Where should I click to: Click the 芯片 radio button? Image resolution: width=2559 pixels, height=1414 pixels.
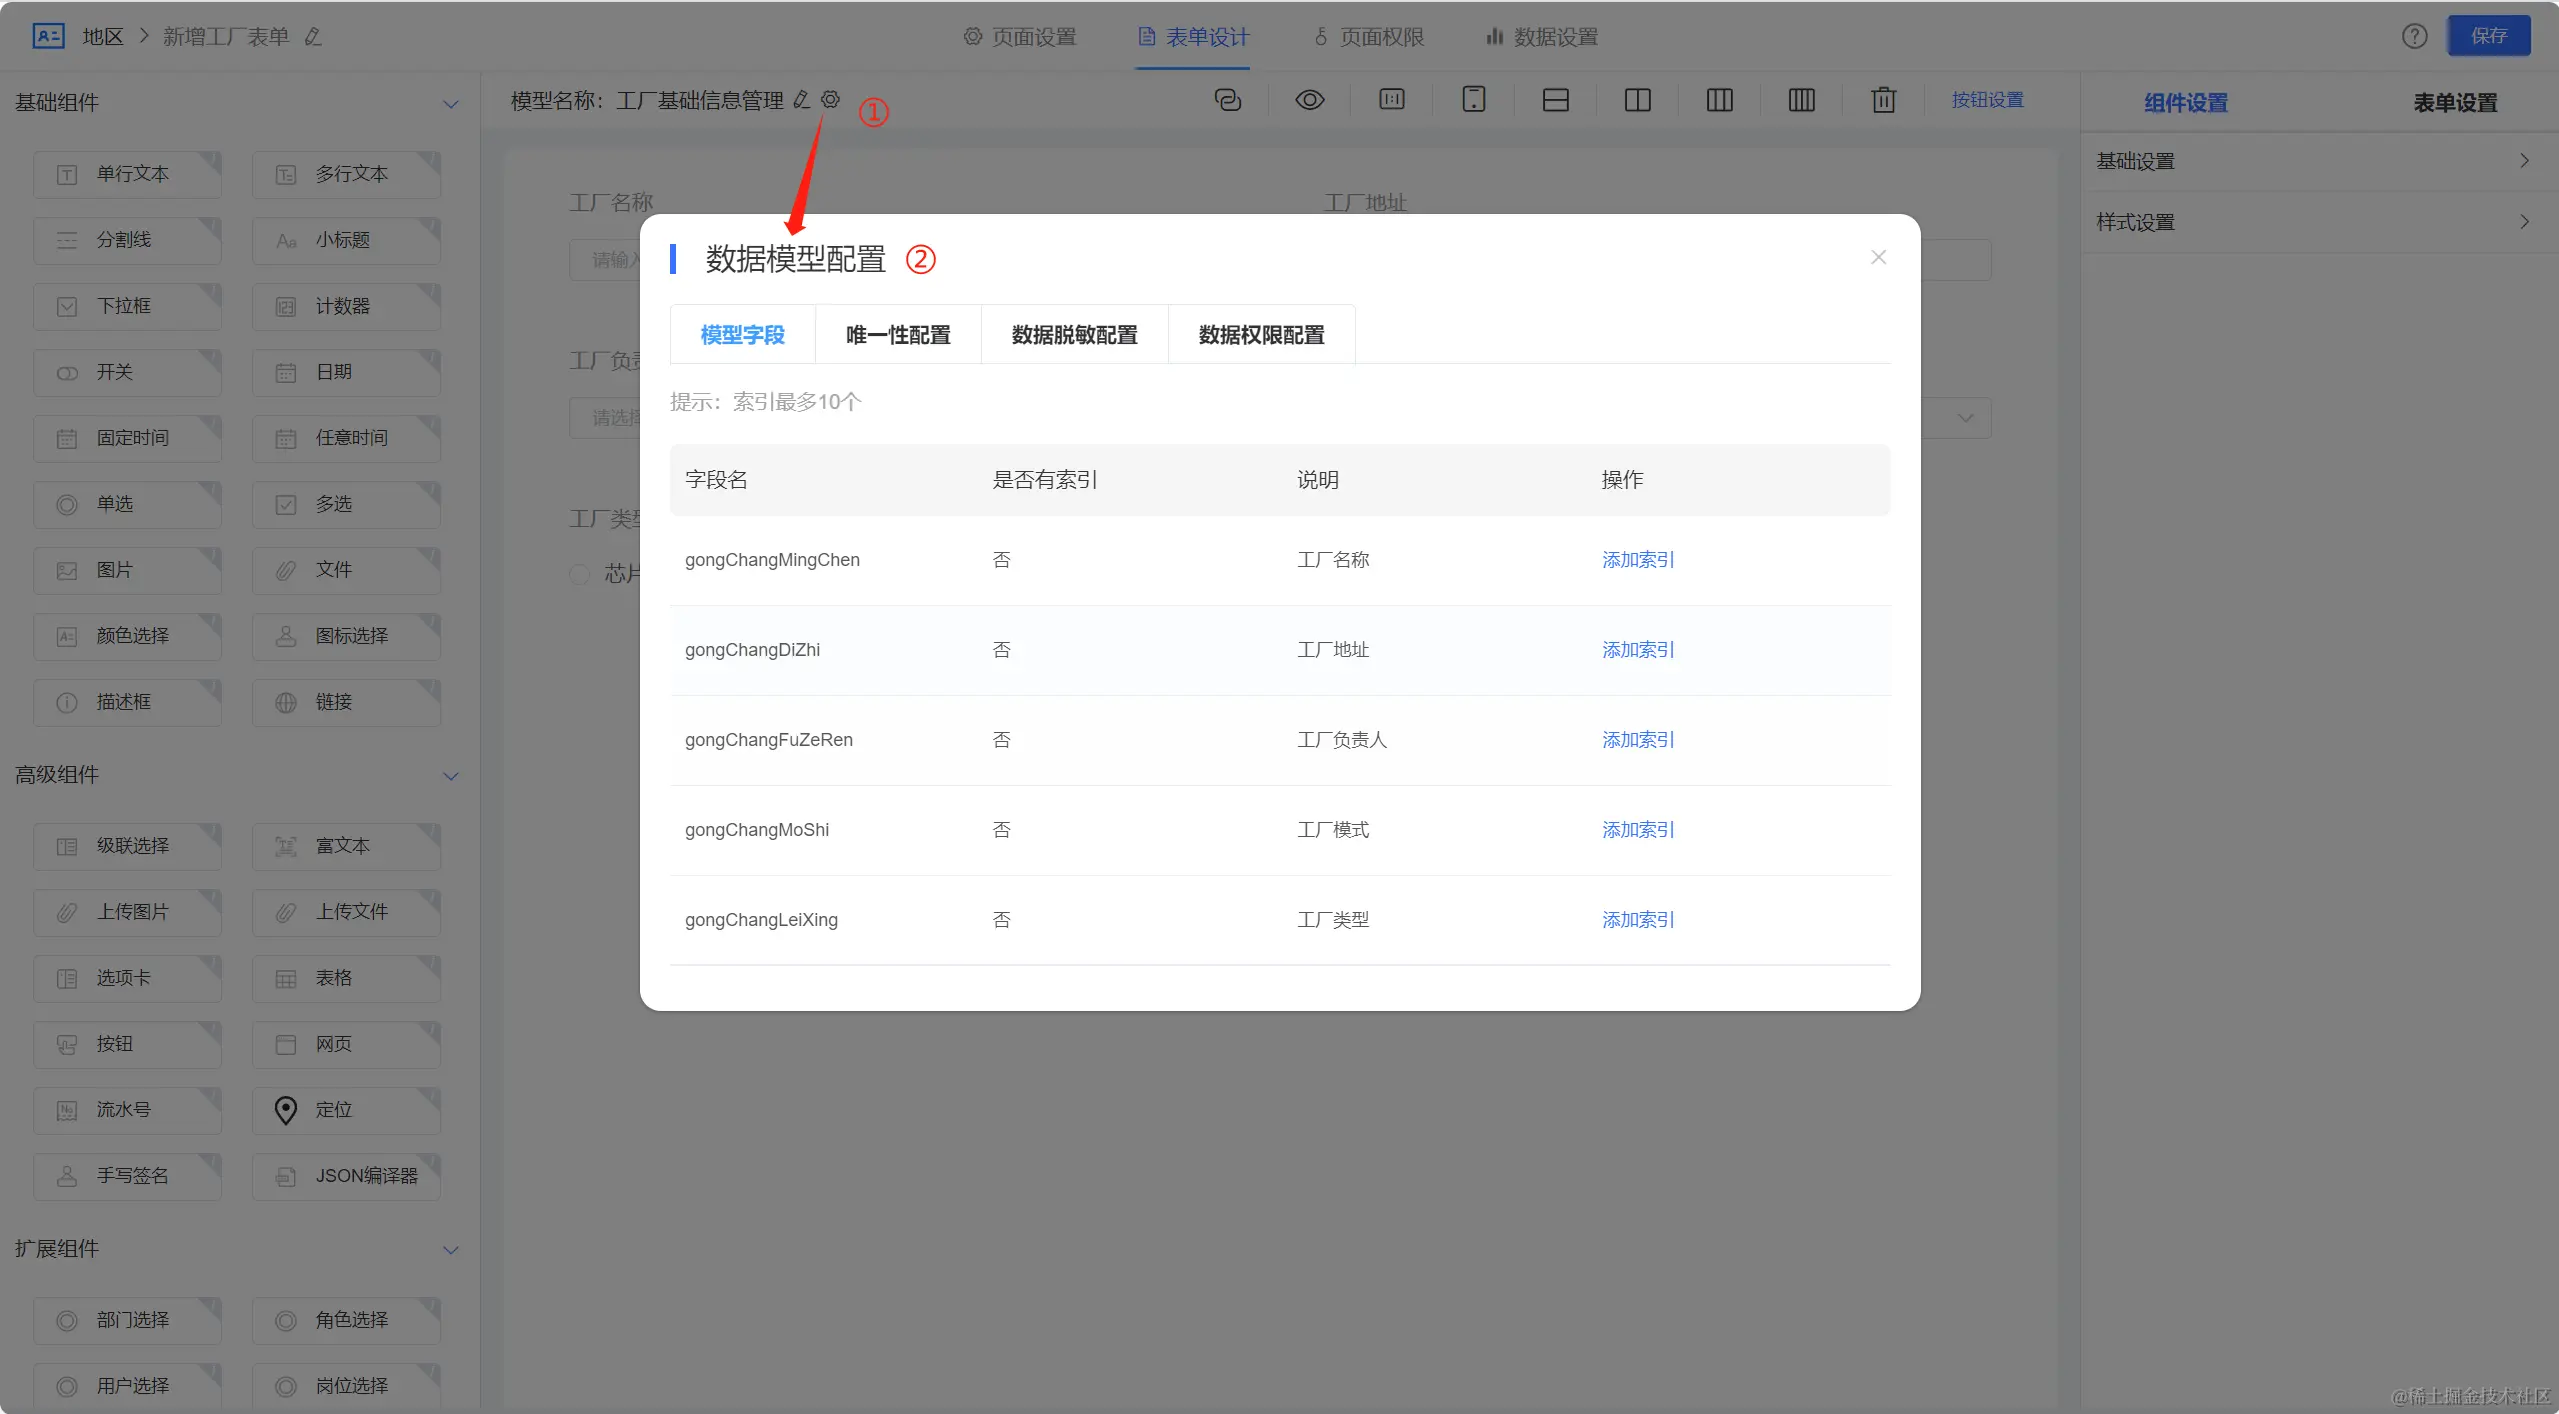point(579,574)
